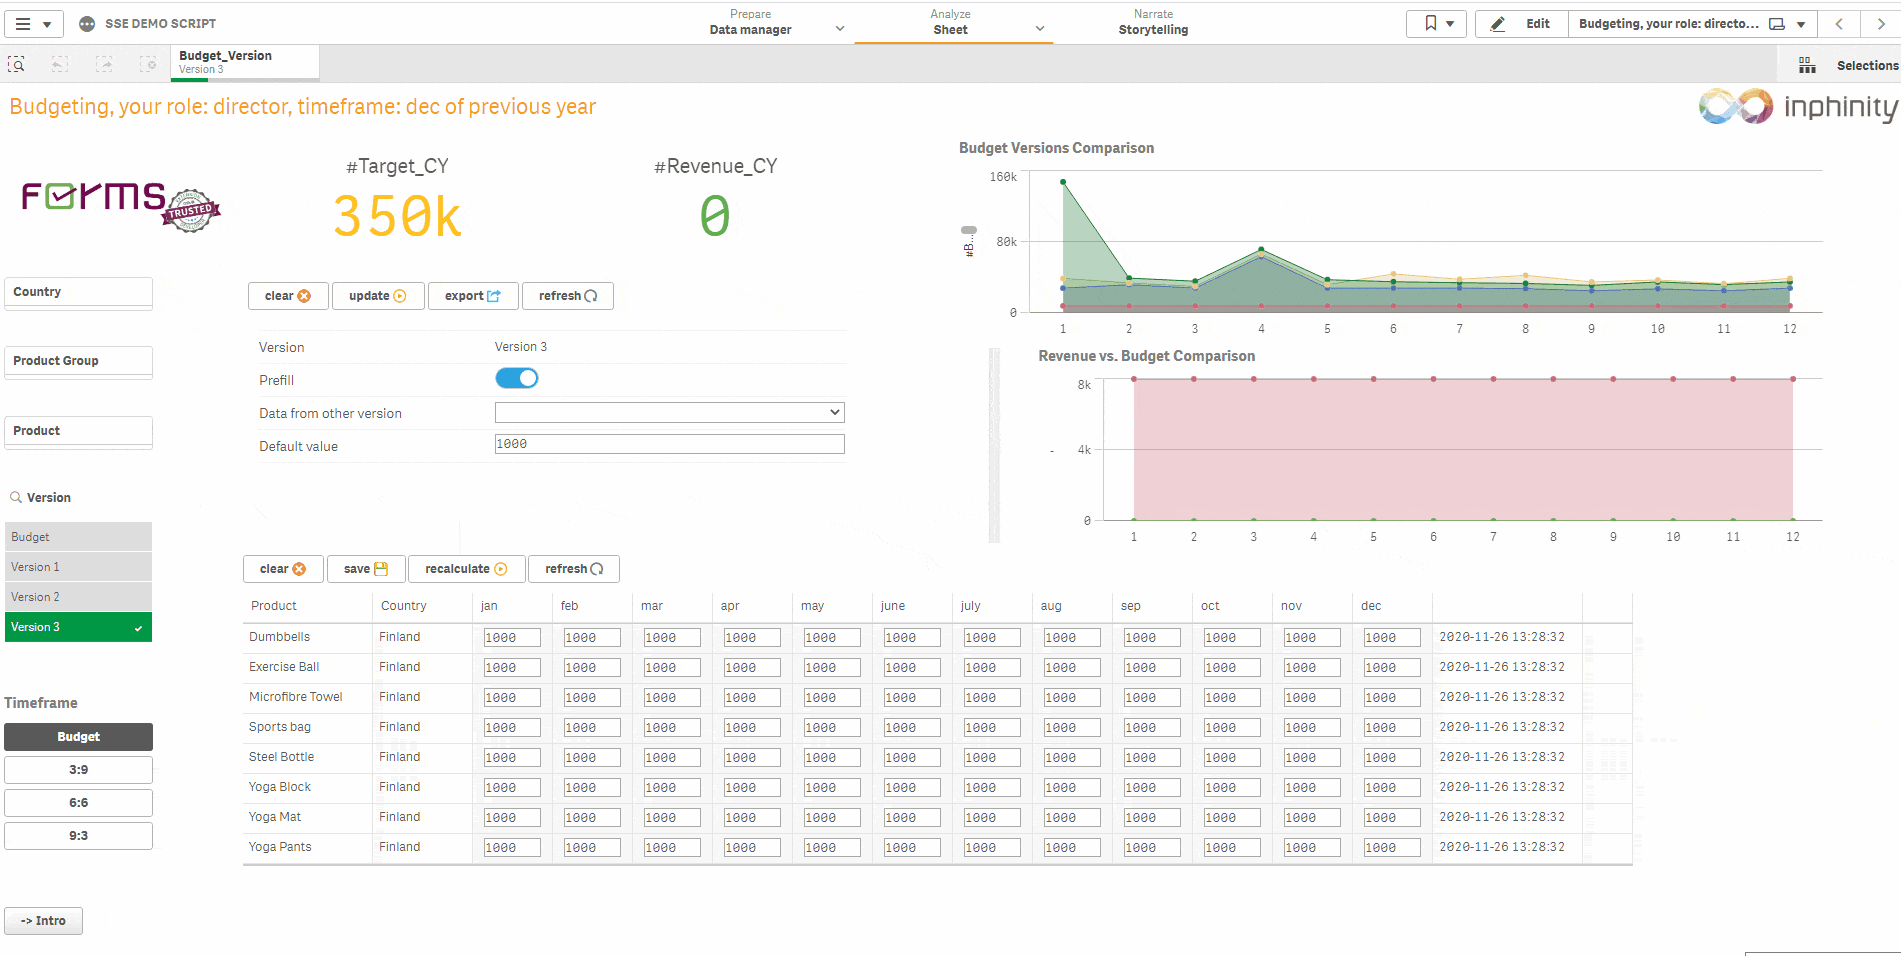
Task: Click Exercise Ball sep value field
Action: pos(1152,668)
